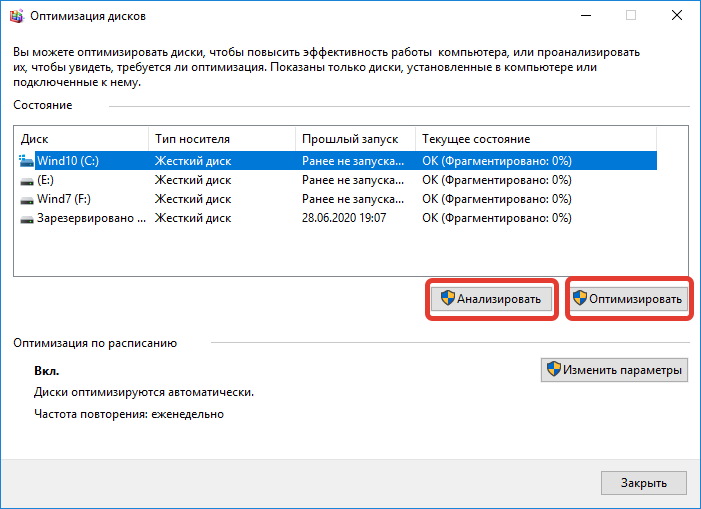Sort by the Диск column header
The height and width of the screenshot is (509, 701).
click(x=81, y=139)
